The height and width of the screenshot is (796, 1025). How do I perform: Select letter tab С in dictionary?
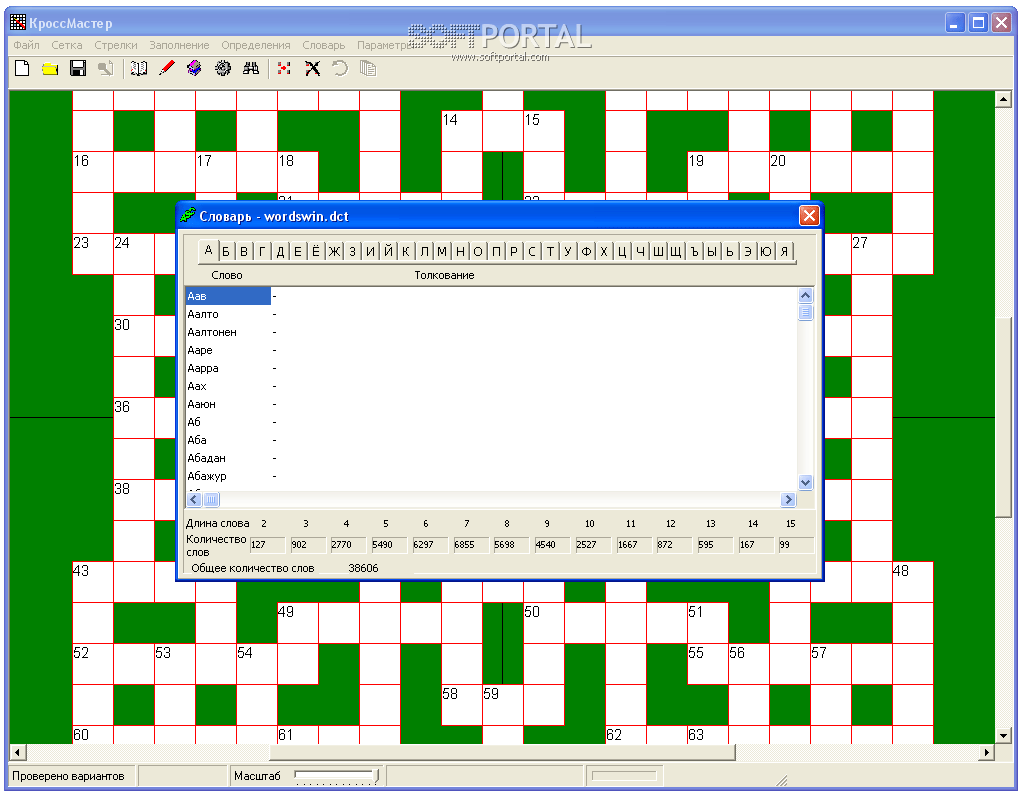point(532,252)
